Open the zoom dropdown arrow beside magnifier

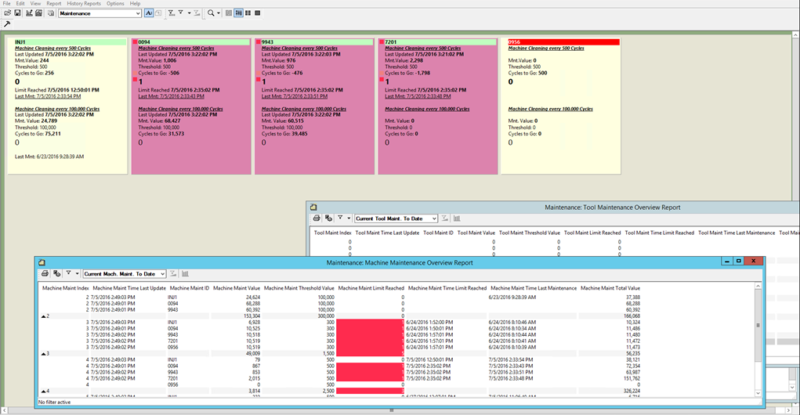tap(219, 13)
